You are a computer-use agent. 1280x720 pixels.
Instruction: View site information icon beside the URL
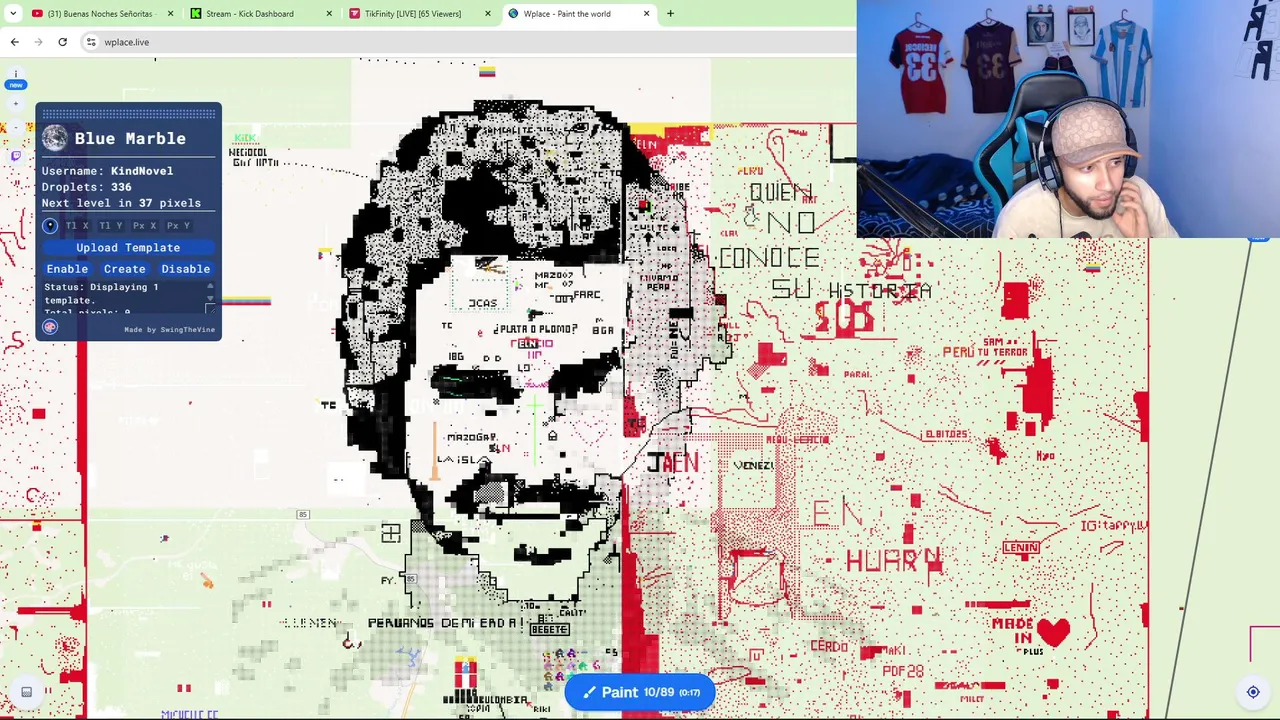[x=91, y=42]
